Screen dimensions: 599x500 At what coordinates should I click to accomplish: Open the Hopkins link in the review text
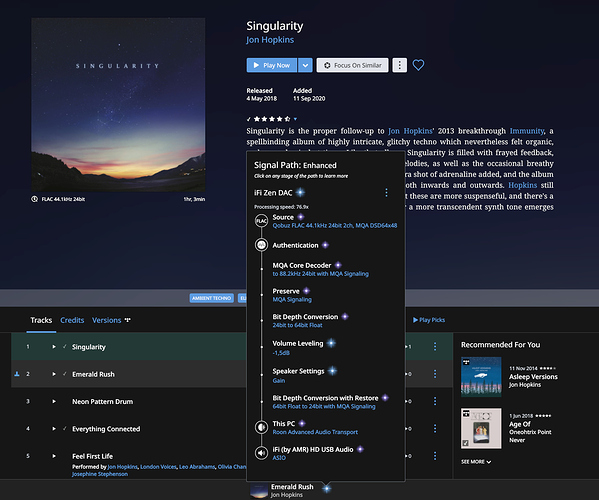click(522, 185)
